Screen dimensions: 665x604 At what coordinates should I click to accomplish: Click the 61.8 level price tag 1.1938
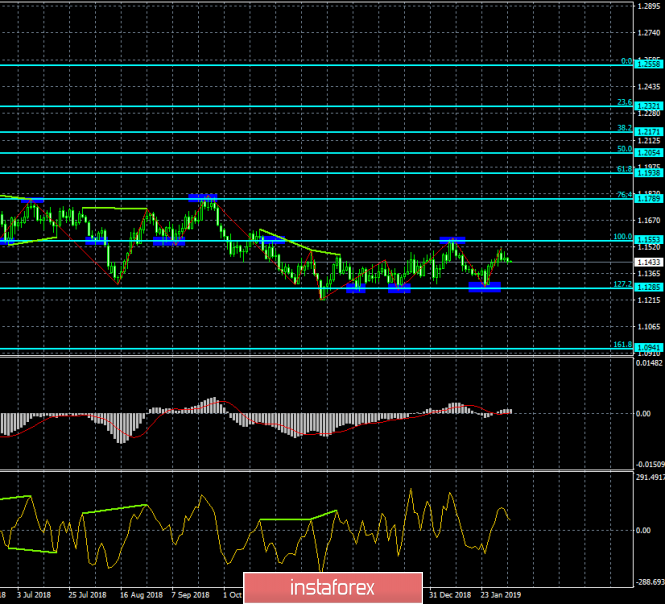pos(649,173)
